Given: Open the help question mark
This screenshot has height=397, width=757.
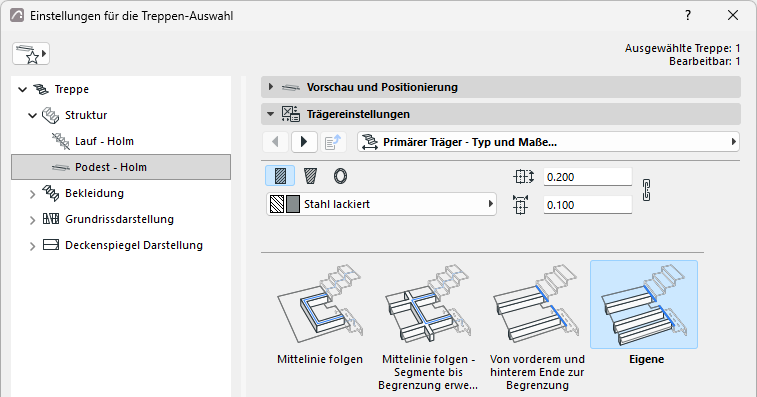Looking at the screenshot, I should pos(687,15).
